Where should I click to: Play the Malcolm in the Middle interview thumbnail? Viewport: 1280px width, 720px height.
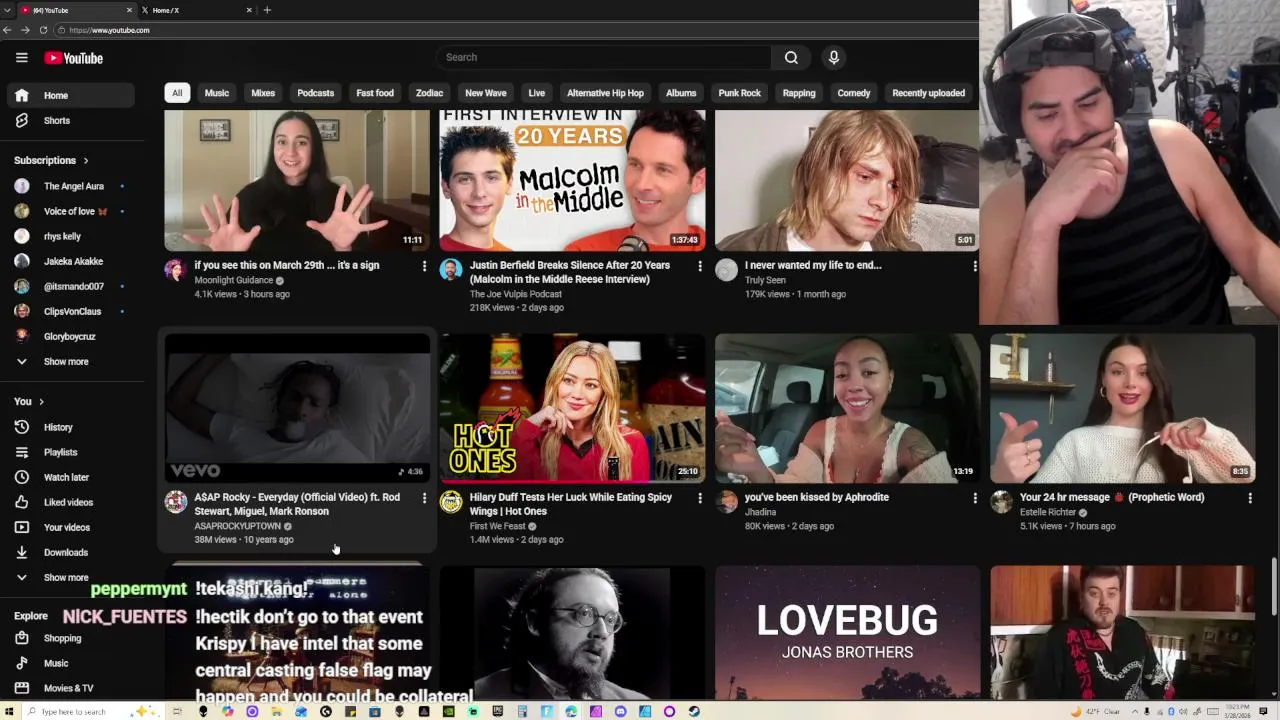pos(572,180)
